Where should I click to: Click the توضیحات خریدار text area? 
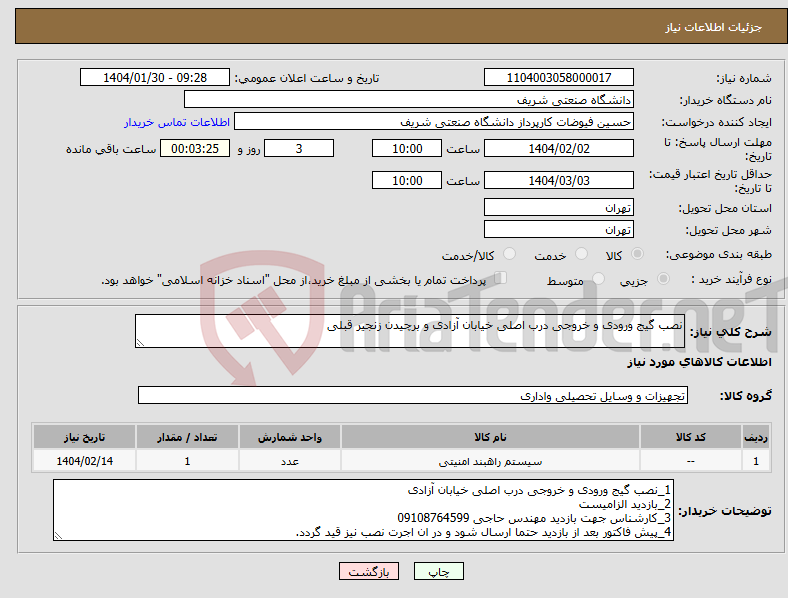(x=363, y=510)
